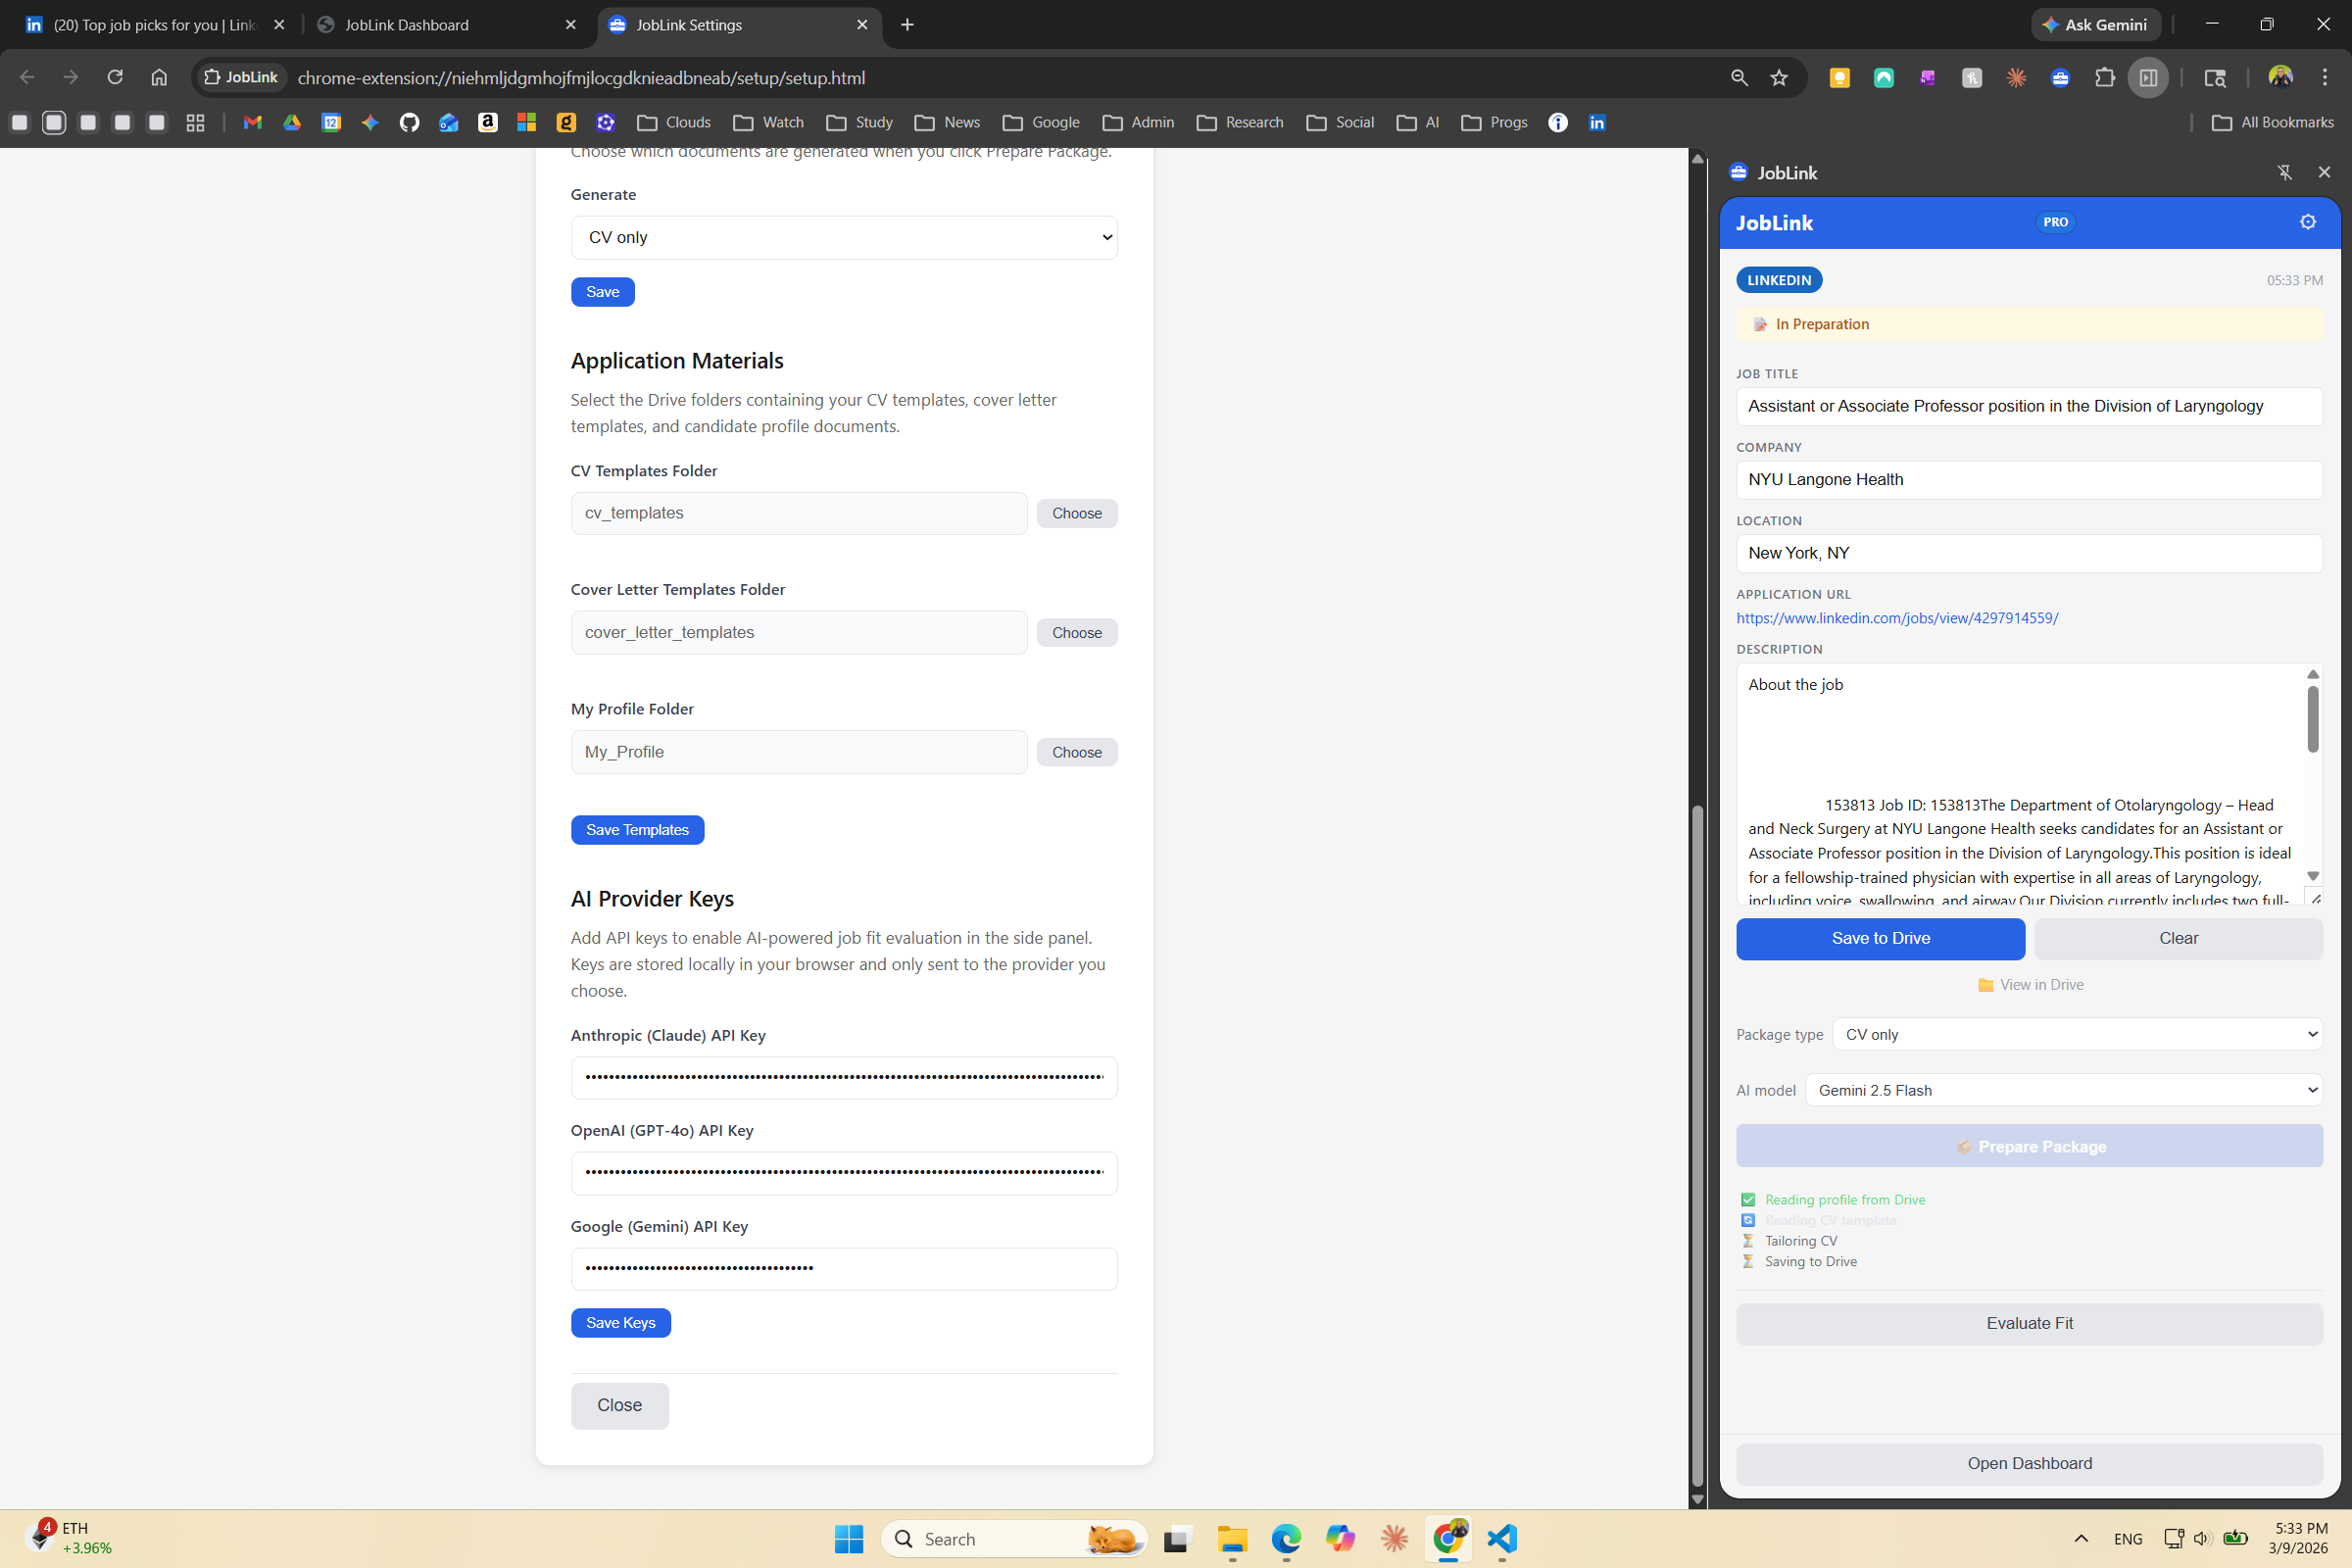The width and height of the screenshot is (2352, 1568).
Task: Click the JobLink briefcase extension icon in toolbar
Action: (x=2060, y=78)
